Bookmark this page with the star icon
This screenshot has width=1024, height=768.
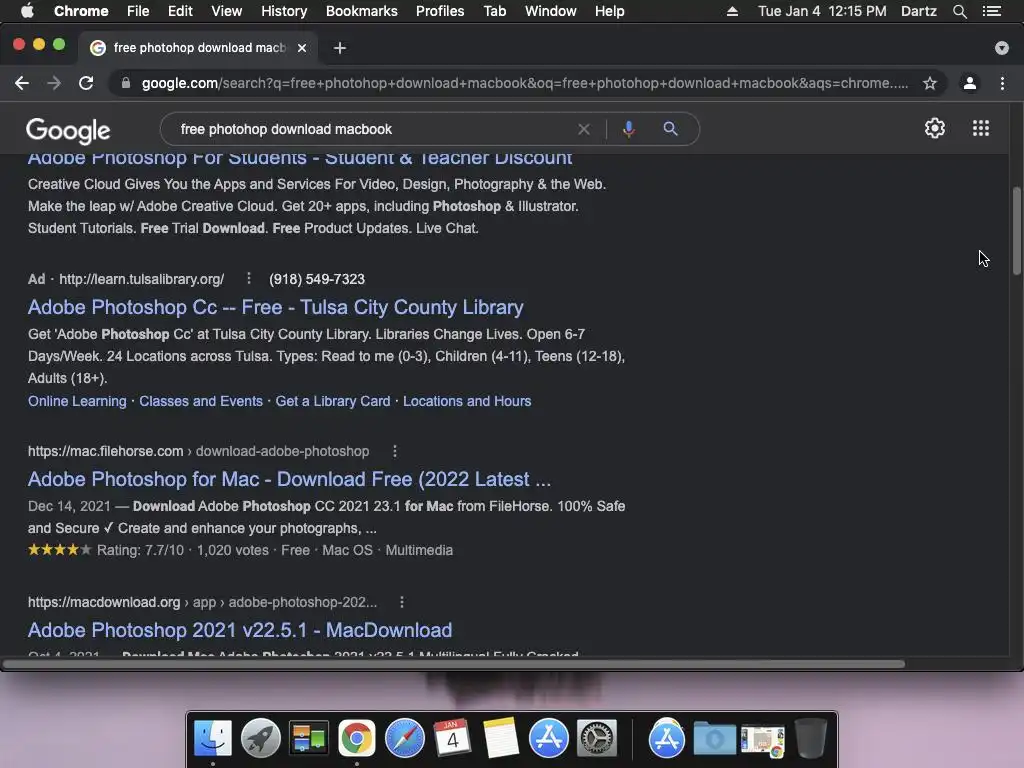(930, 83)
